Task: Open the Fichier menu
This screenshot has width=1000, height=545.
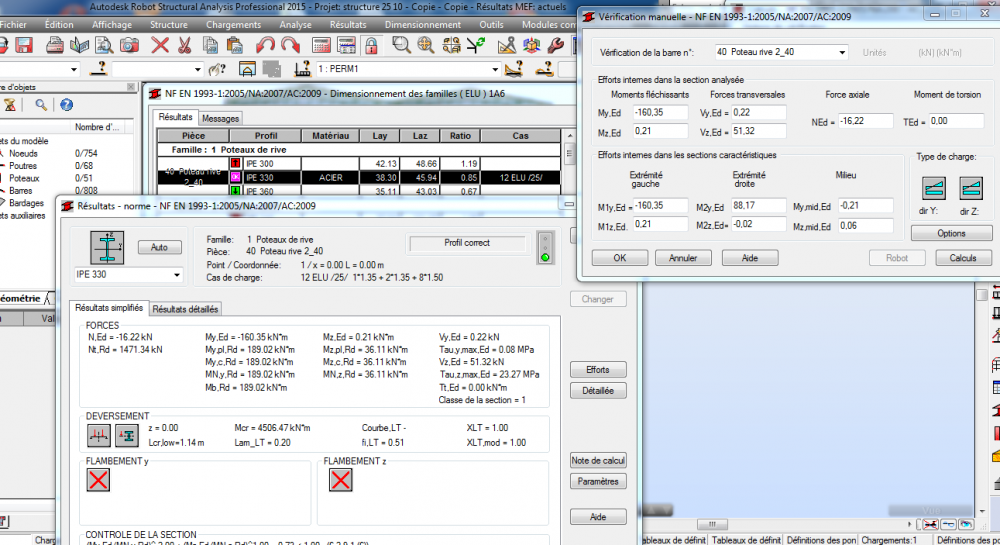Action: point(13,25)
